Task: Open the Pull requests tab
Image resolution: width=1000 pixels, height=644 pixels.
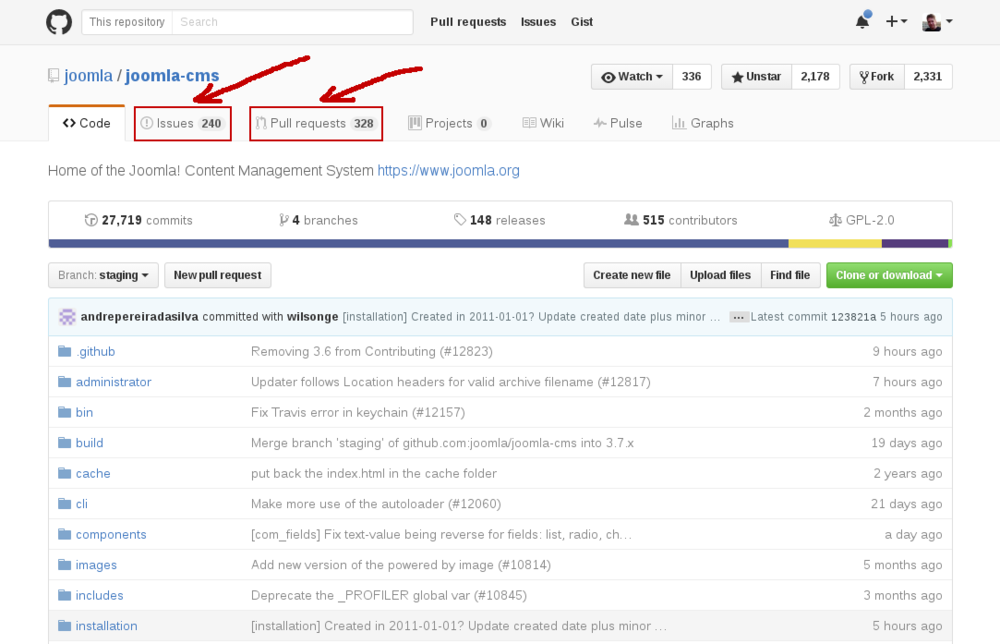Action: [x=315, y=123]
